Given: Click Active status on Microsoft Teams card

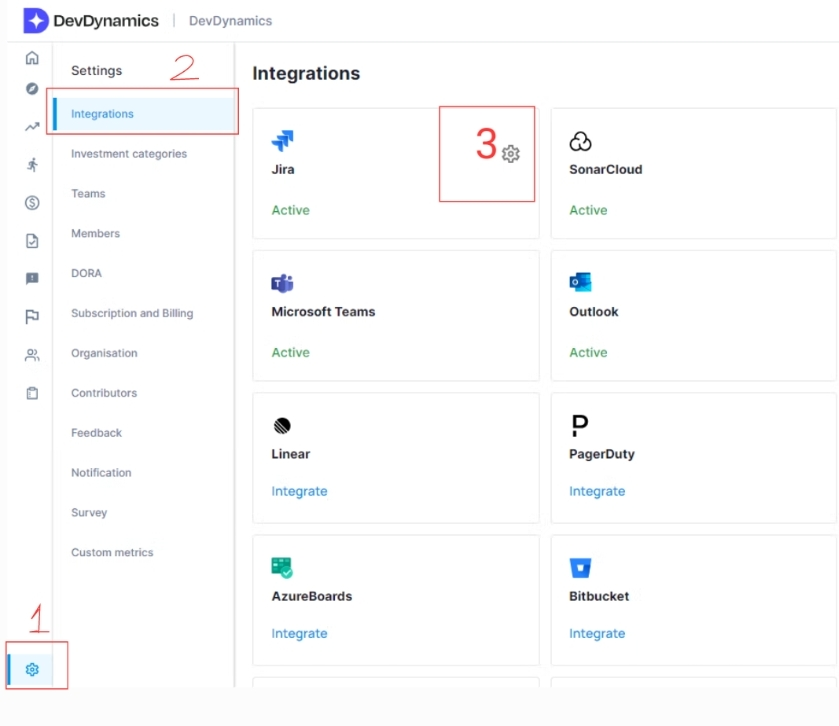Looking at the screenshot, I should 291,353.
